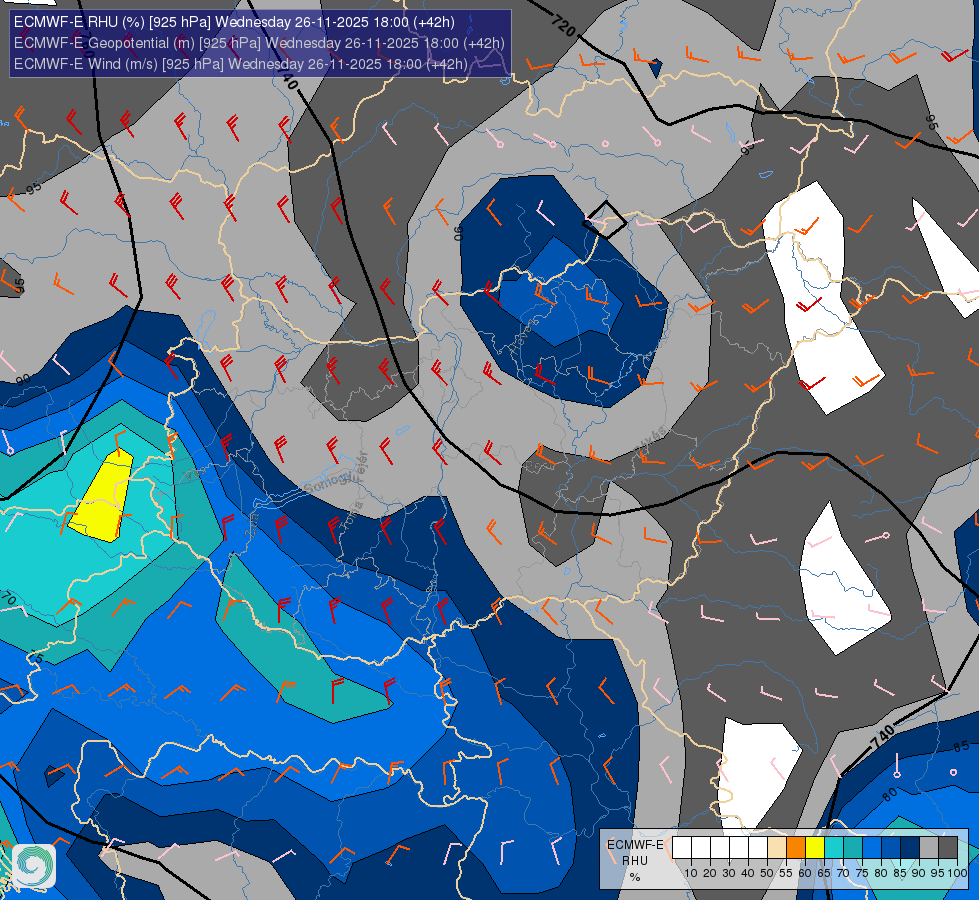
Task: Click the legend tick label 65
Action: [x=824, y=873]
